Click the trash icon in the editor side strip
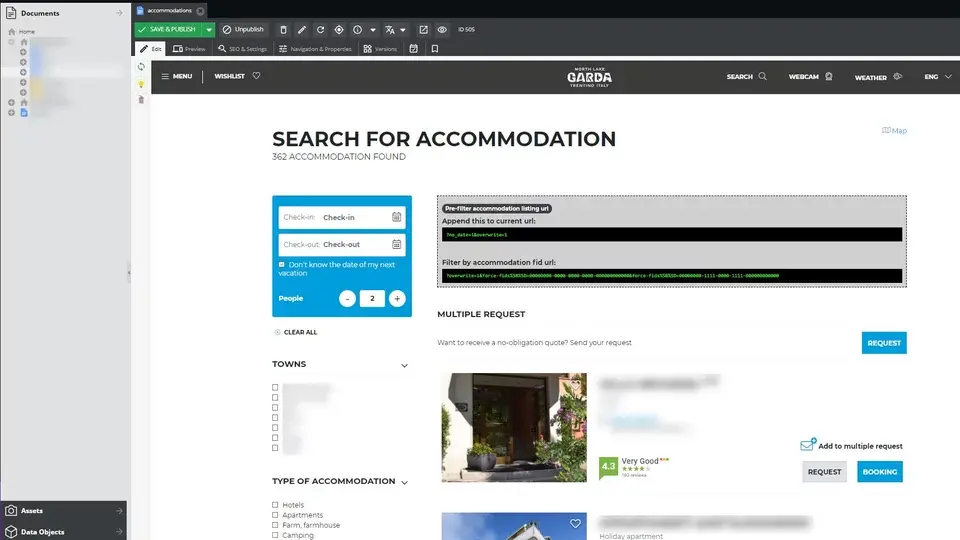The height and width of the screenshot is (540, 960). pyautogui.click(x=141, y=99)
